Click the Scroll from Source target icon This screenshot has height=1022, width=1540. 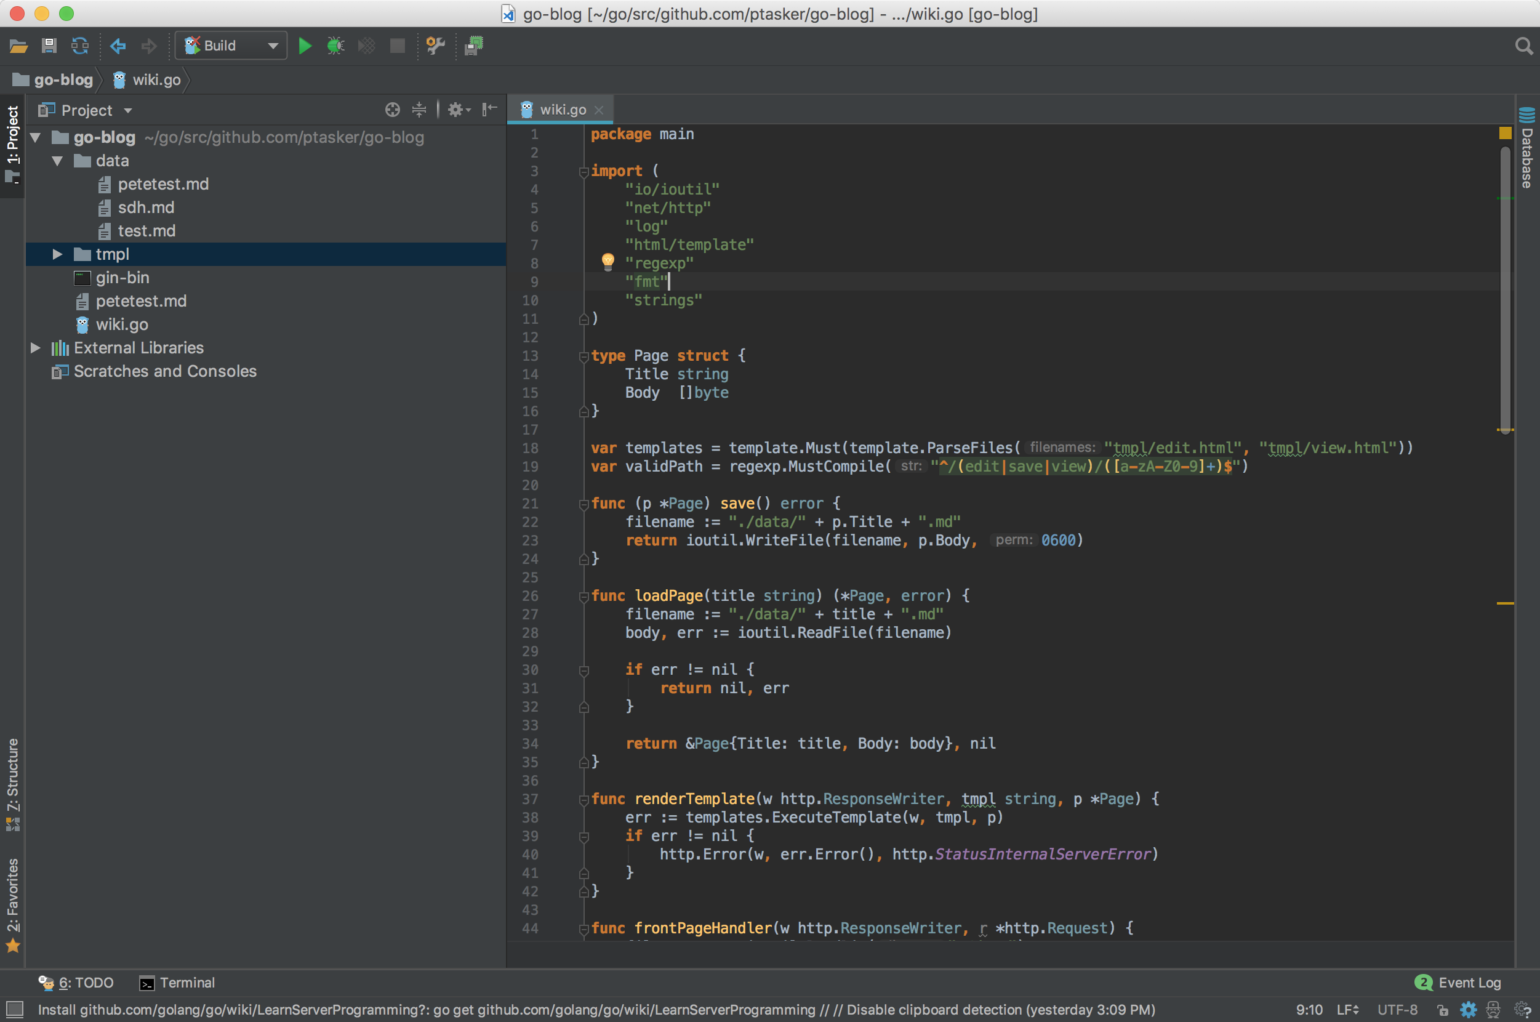392,110
